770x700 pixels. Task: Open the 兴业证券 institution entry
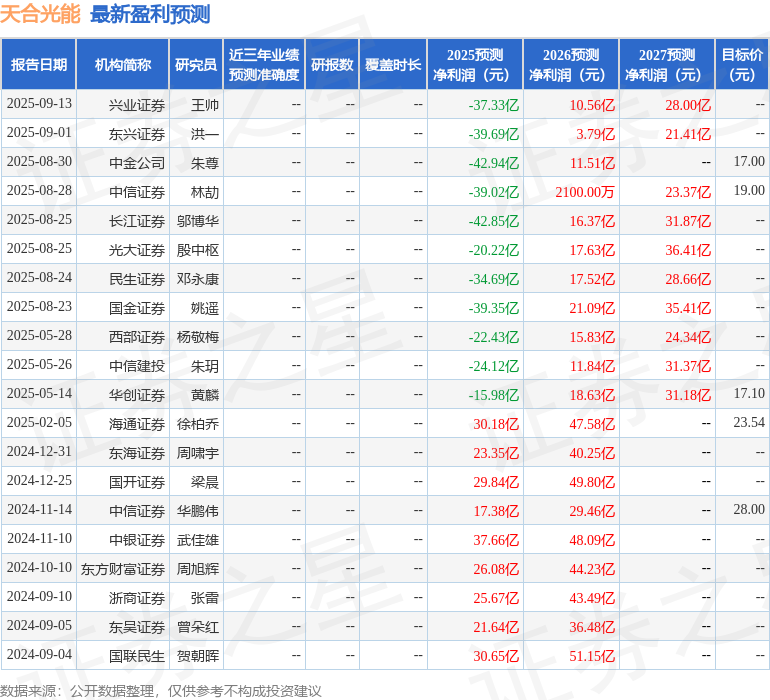pos(137,104)
